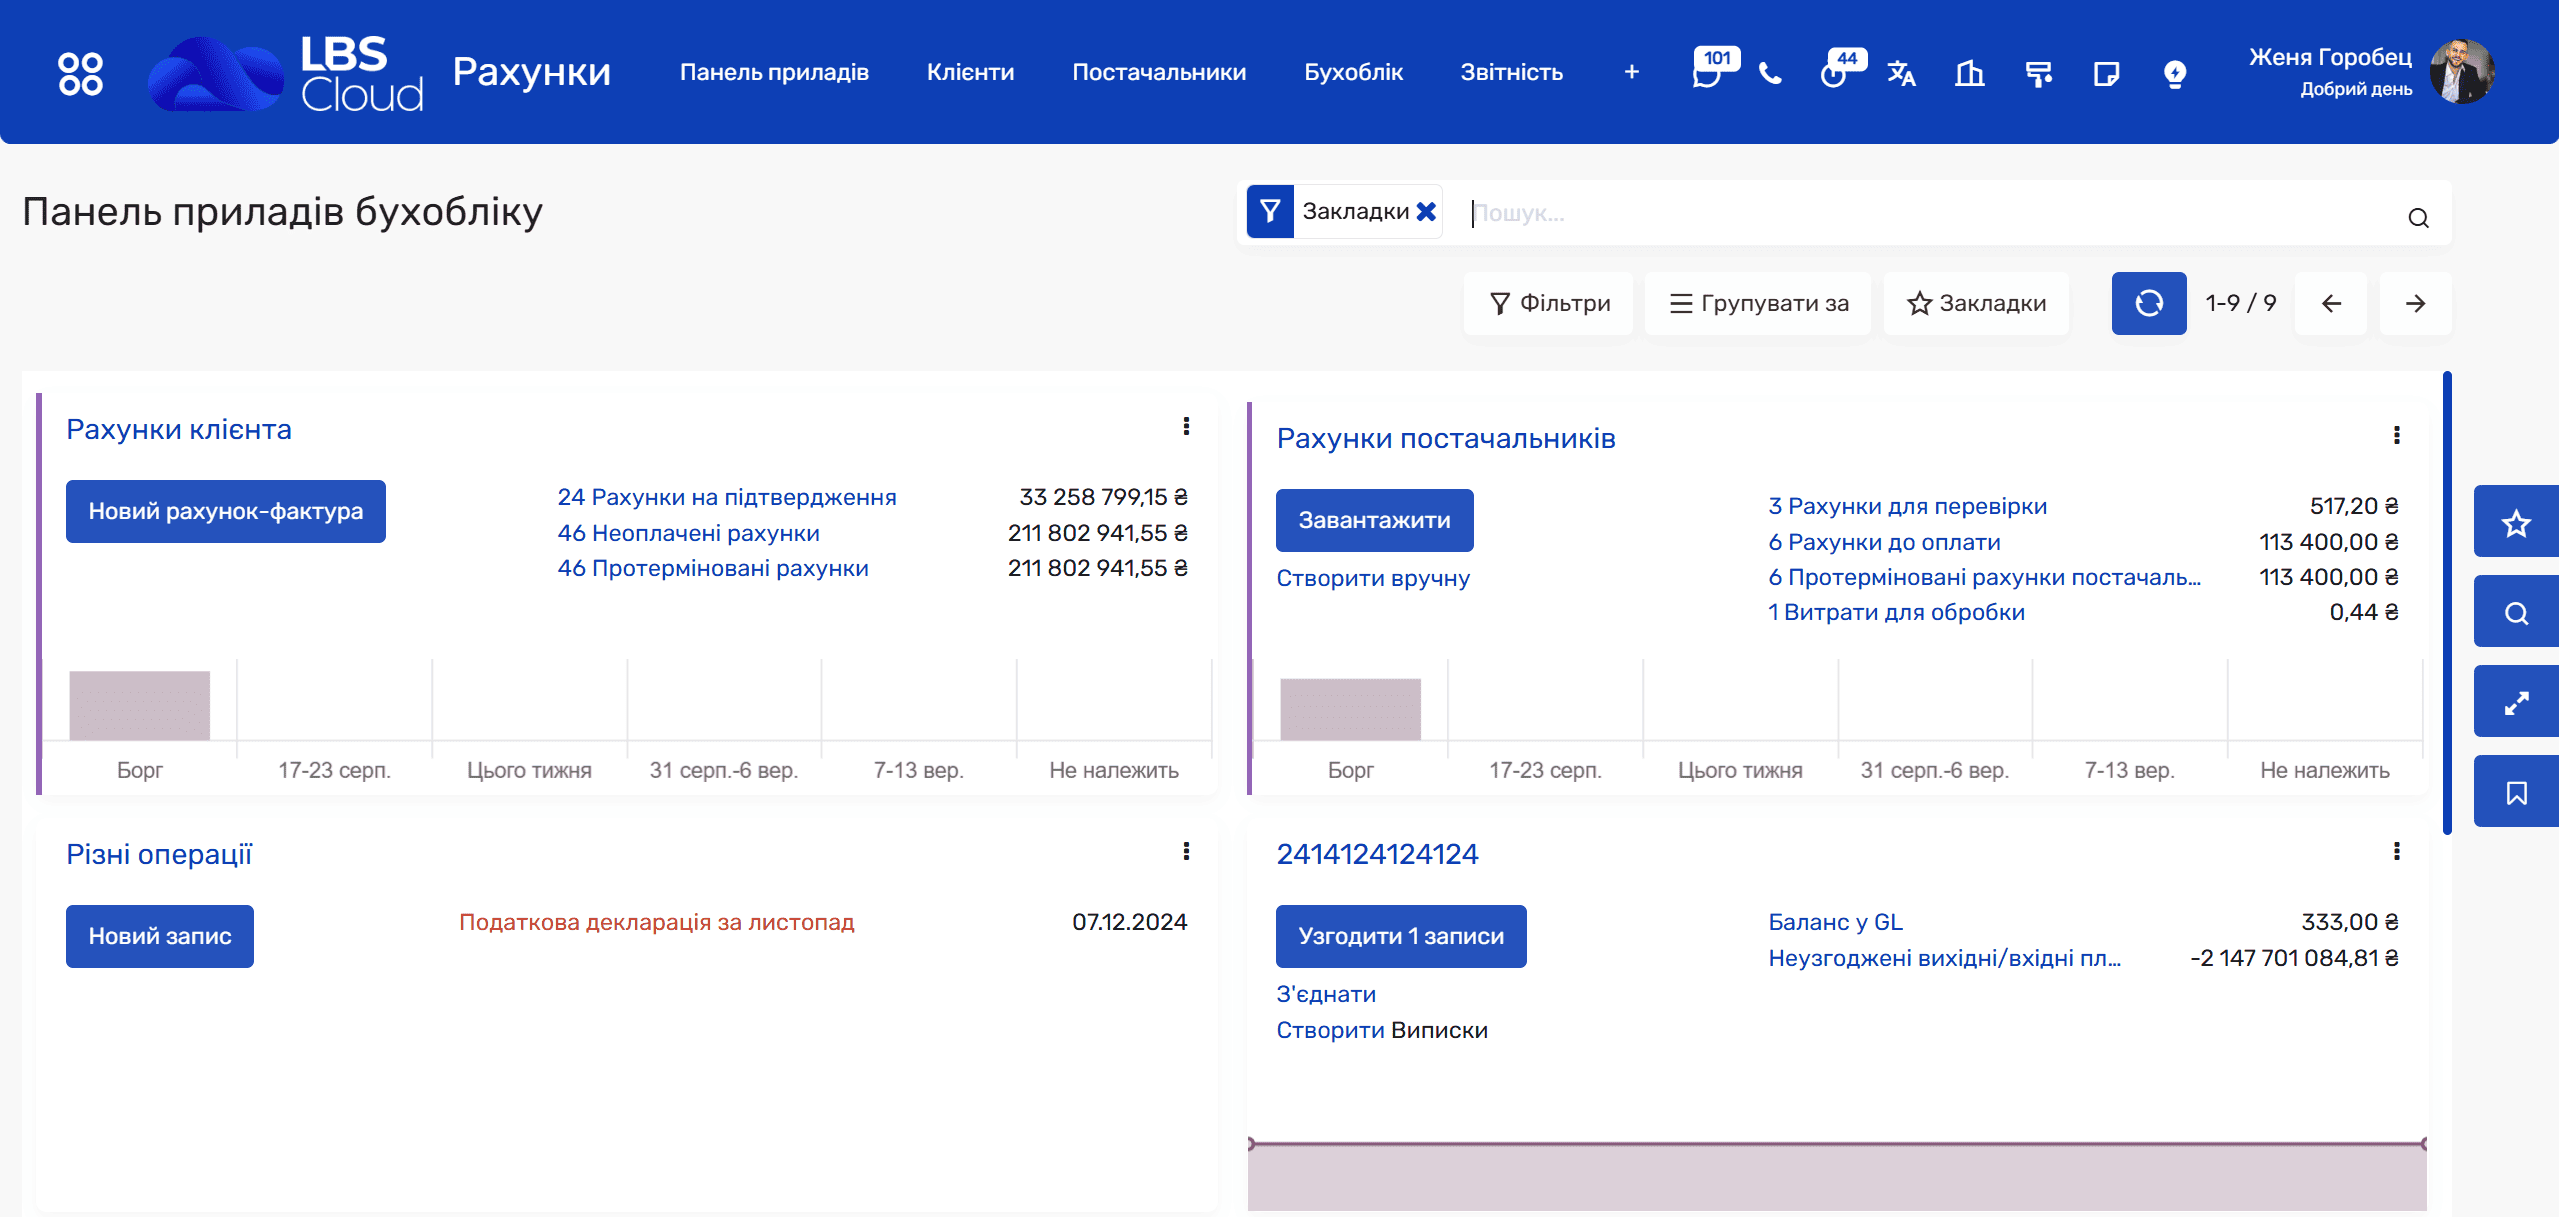Open Рахунки постачальників card options menu
This screenshot has width=2559, height=1217.
coord(2396,435)
